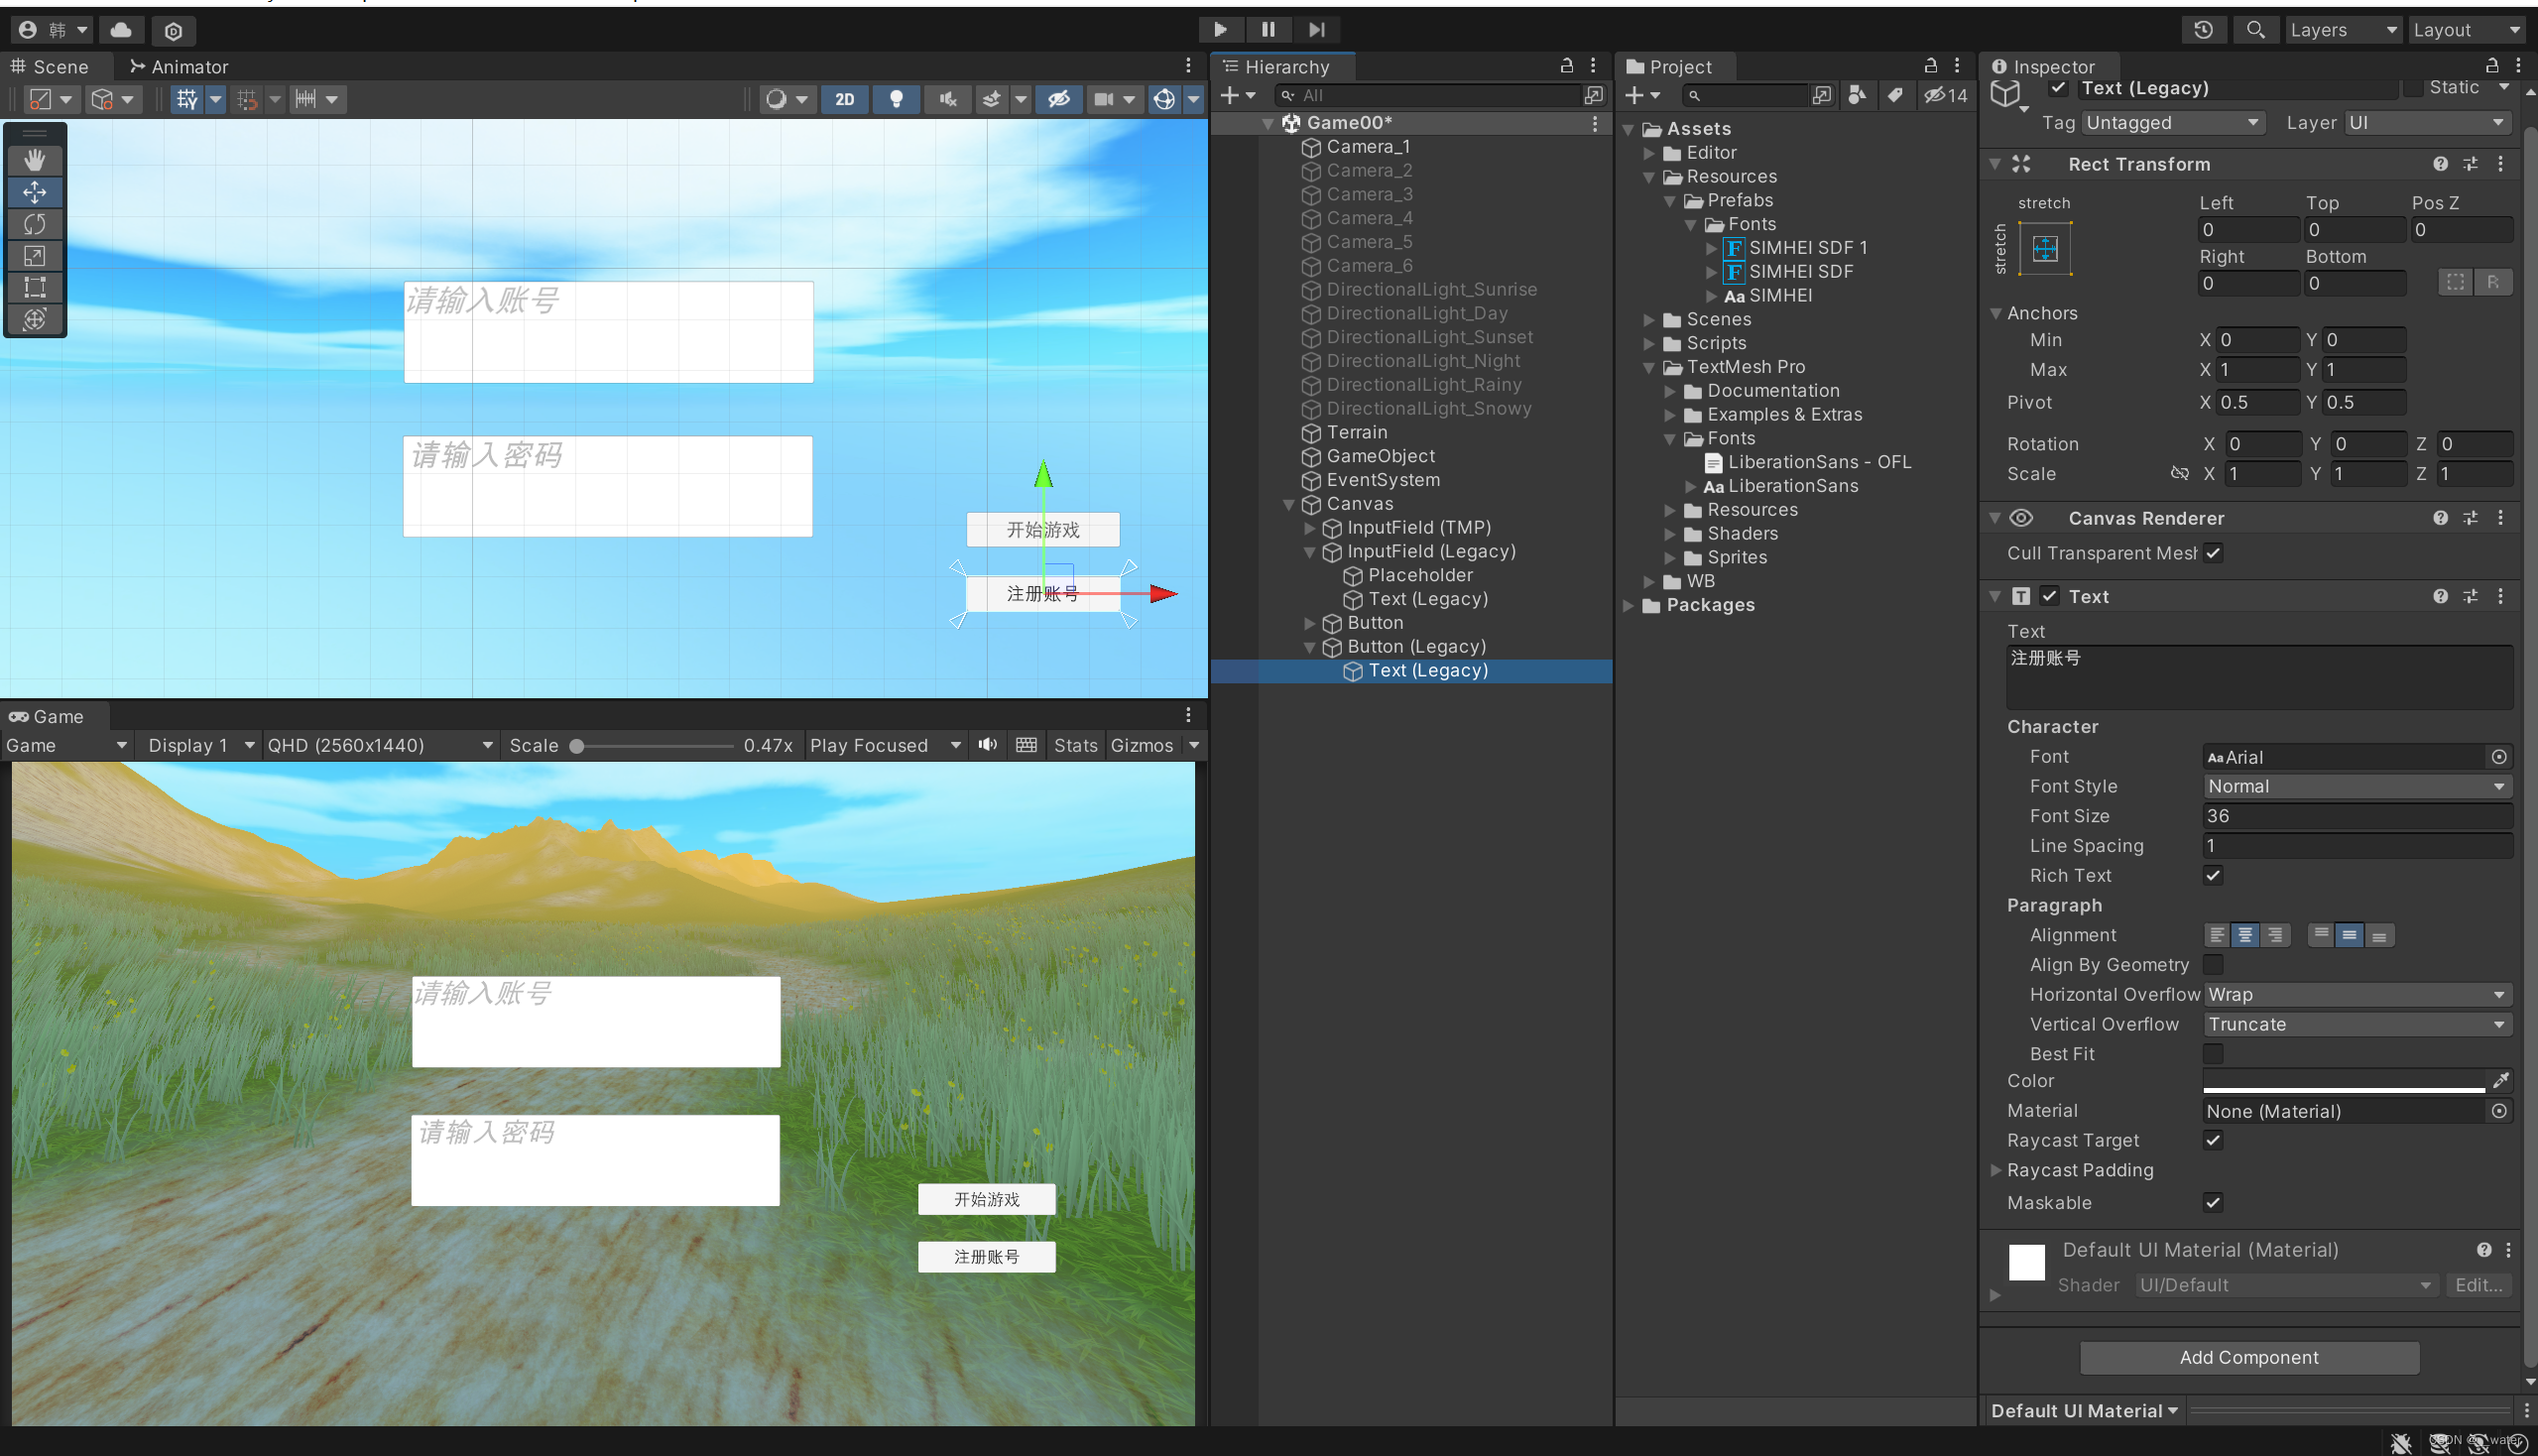Toggle 2D mode in Scene view

pyautogui.click(x=844, y=99)
